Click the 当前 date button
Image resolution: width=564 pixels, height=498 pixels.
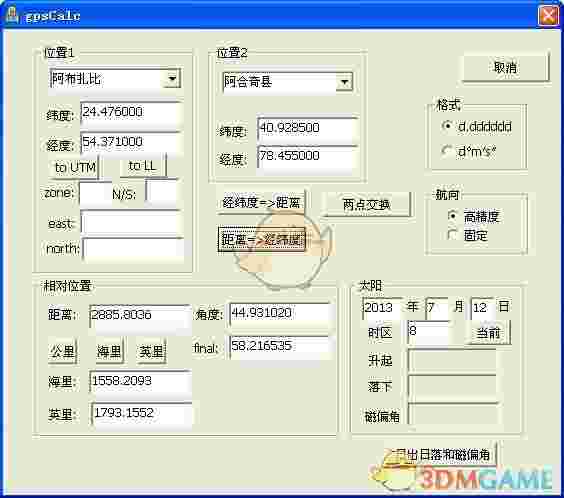(x=488, y=333)
